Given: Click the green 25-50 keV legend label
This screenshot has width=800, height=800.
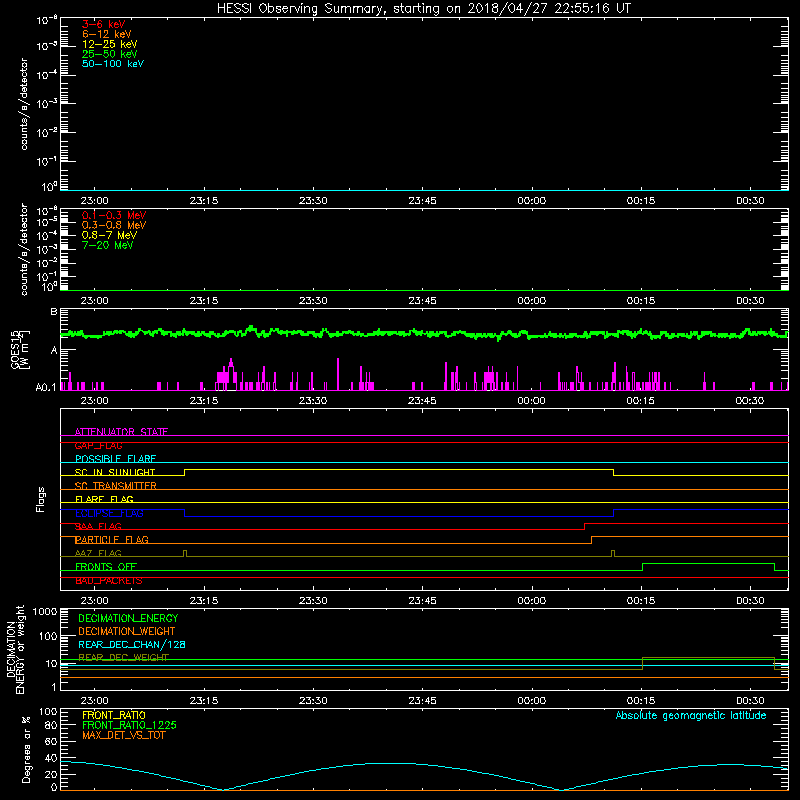Looking at the screenshot, I should pyautogui.click(x=110, y=54).
